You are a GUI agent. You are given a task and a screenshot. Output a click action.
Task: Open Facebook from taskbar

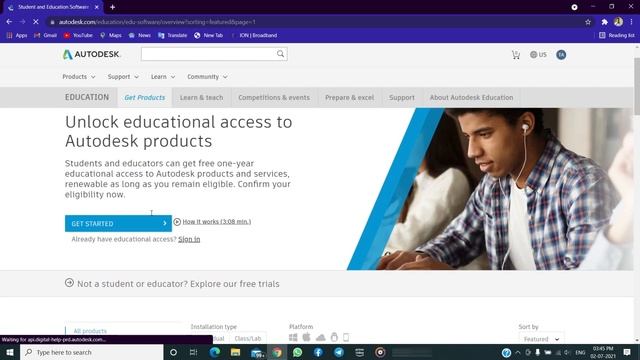[318, 352]
